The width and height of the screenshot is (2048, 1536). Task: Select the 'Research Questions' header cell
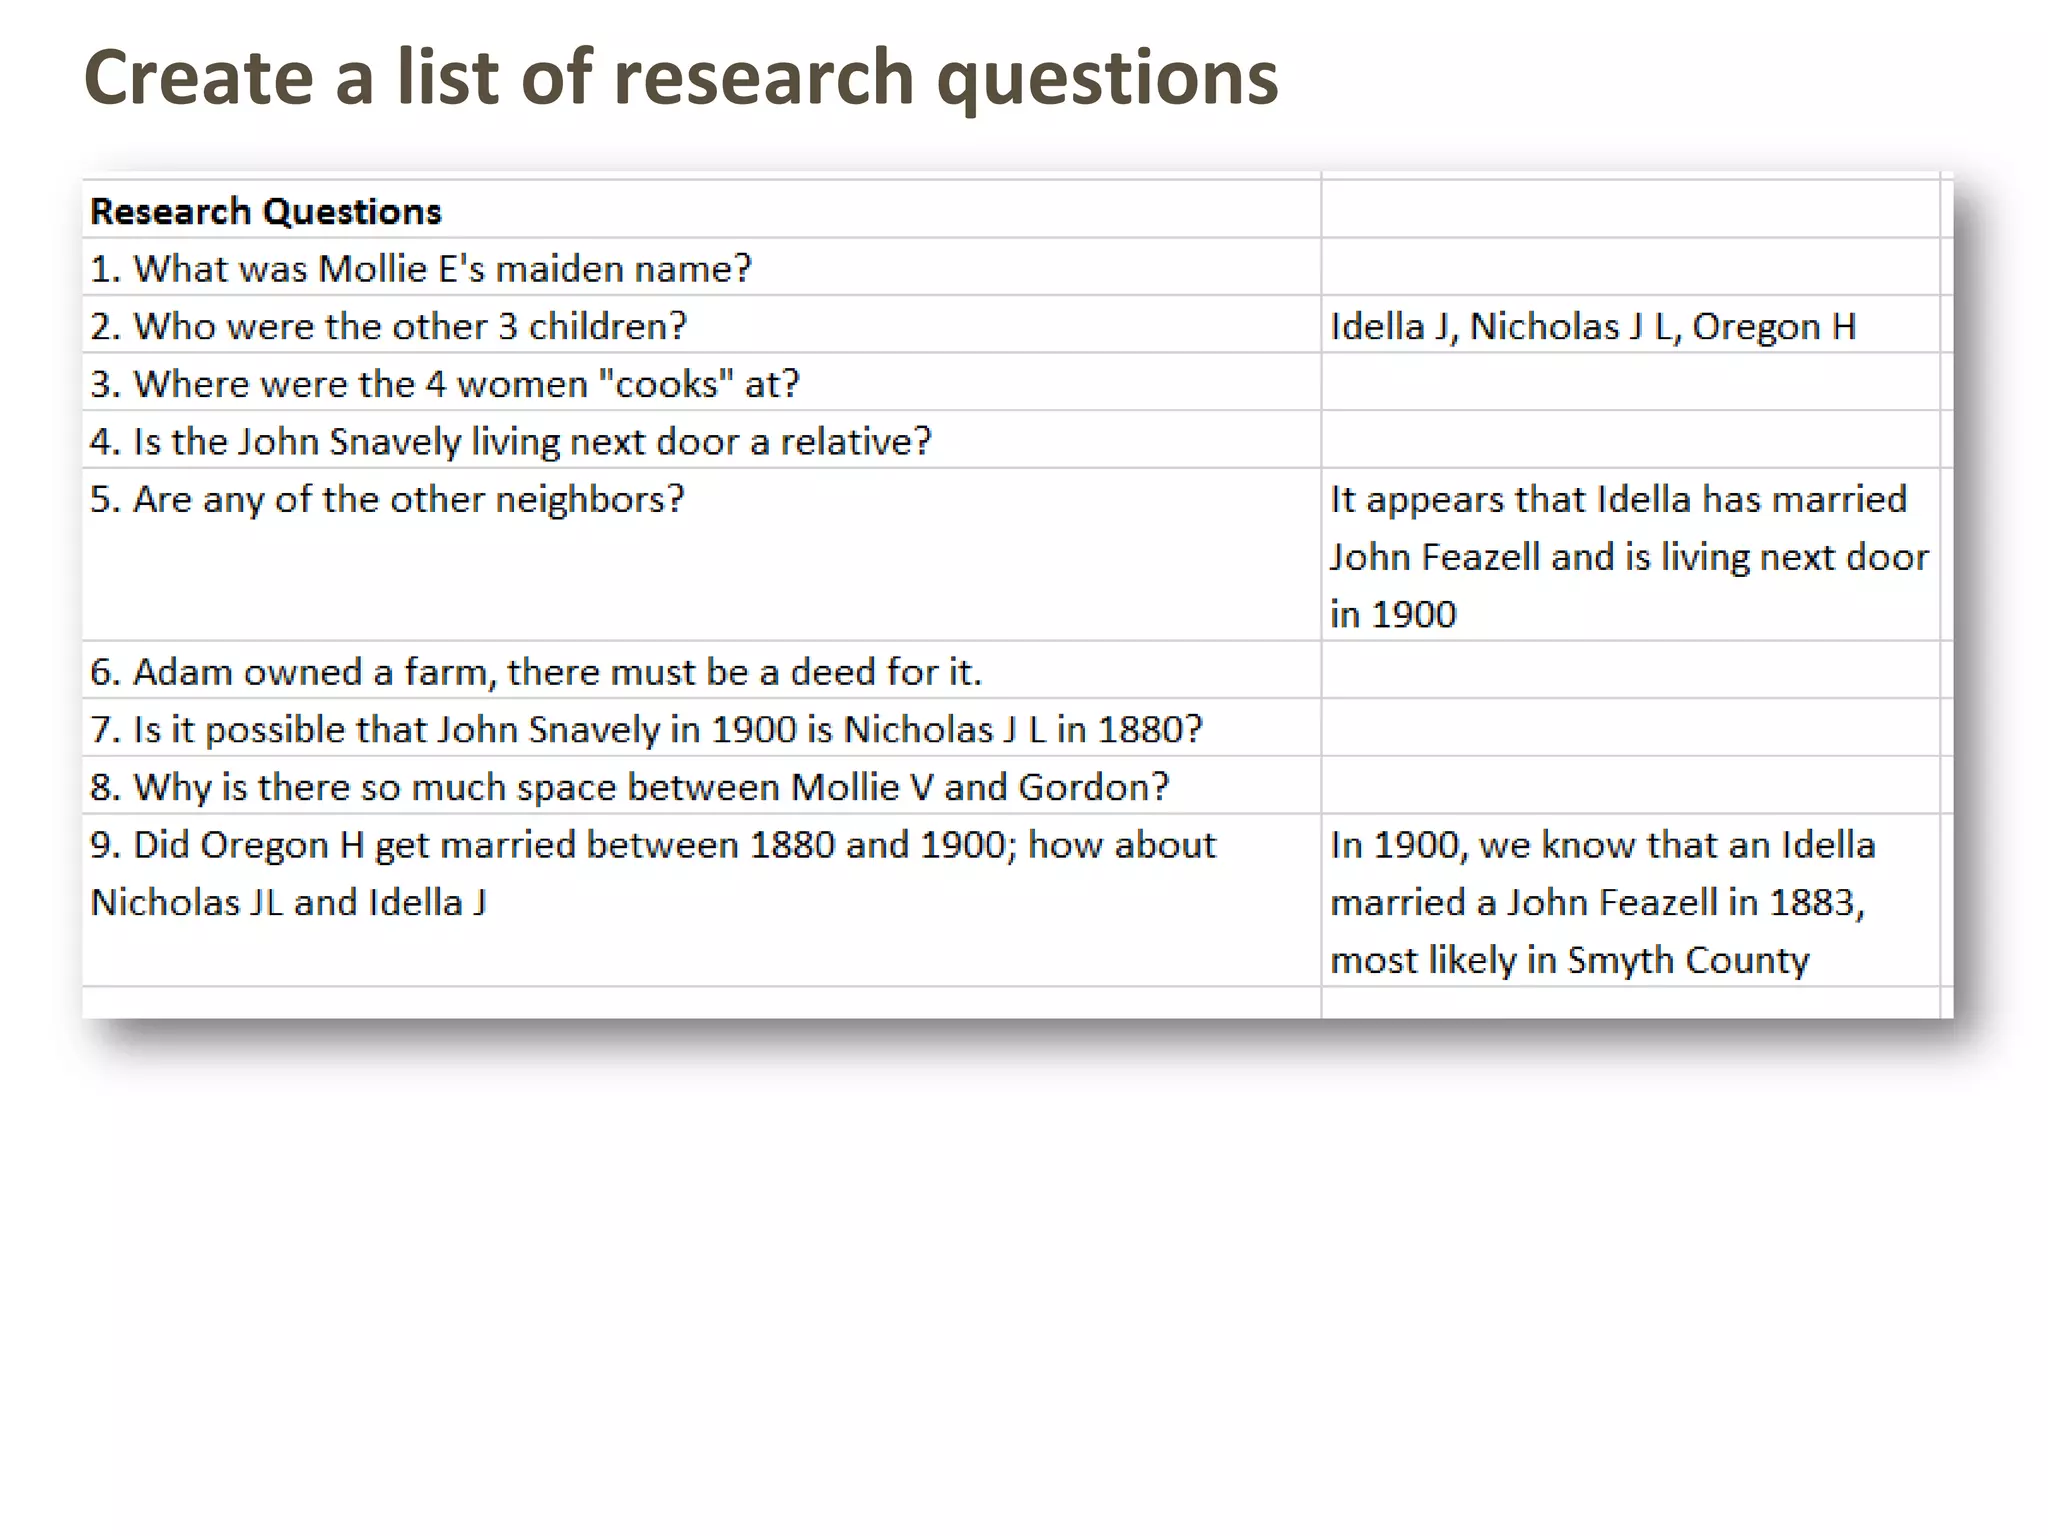[702, 209]
